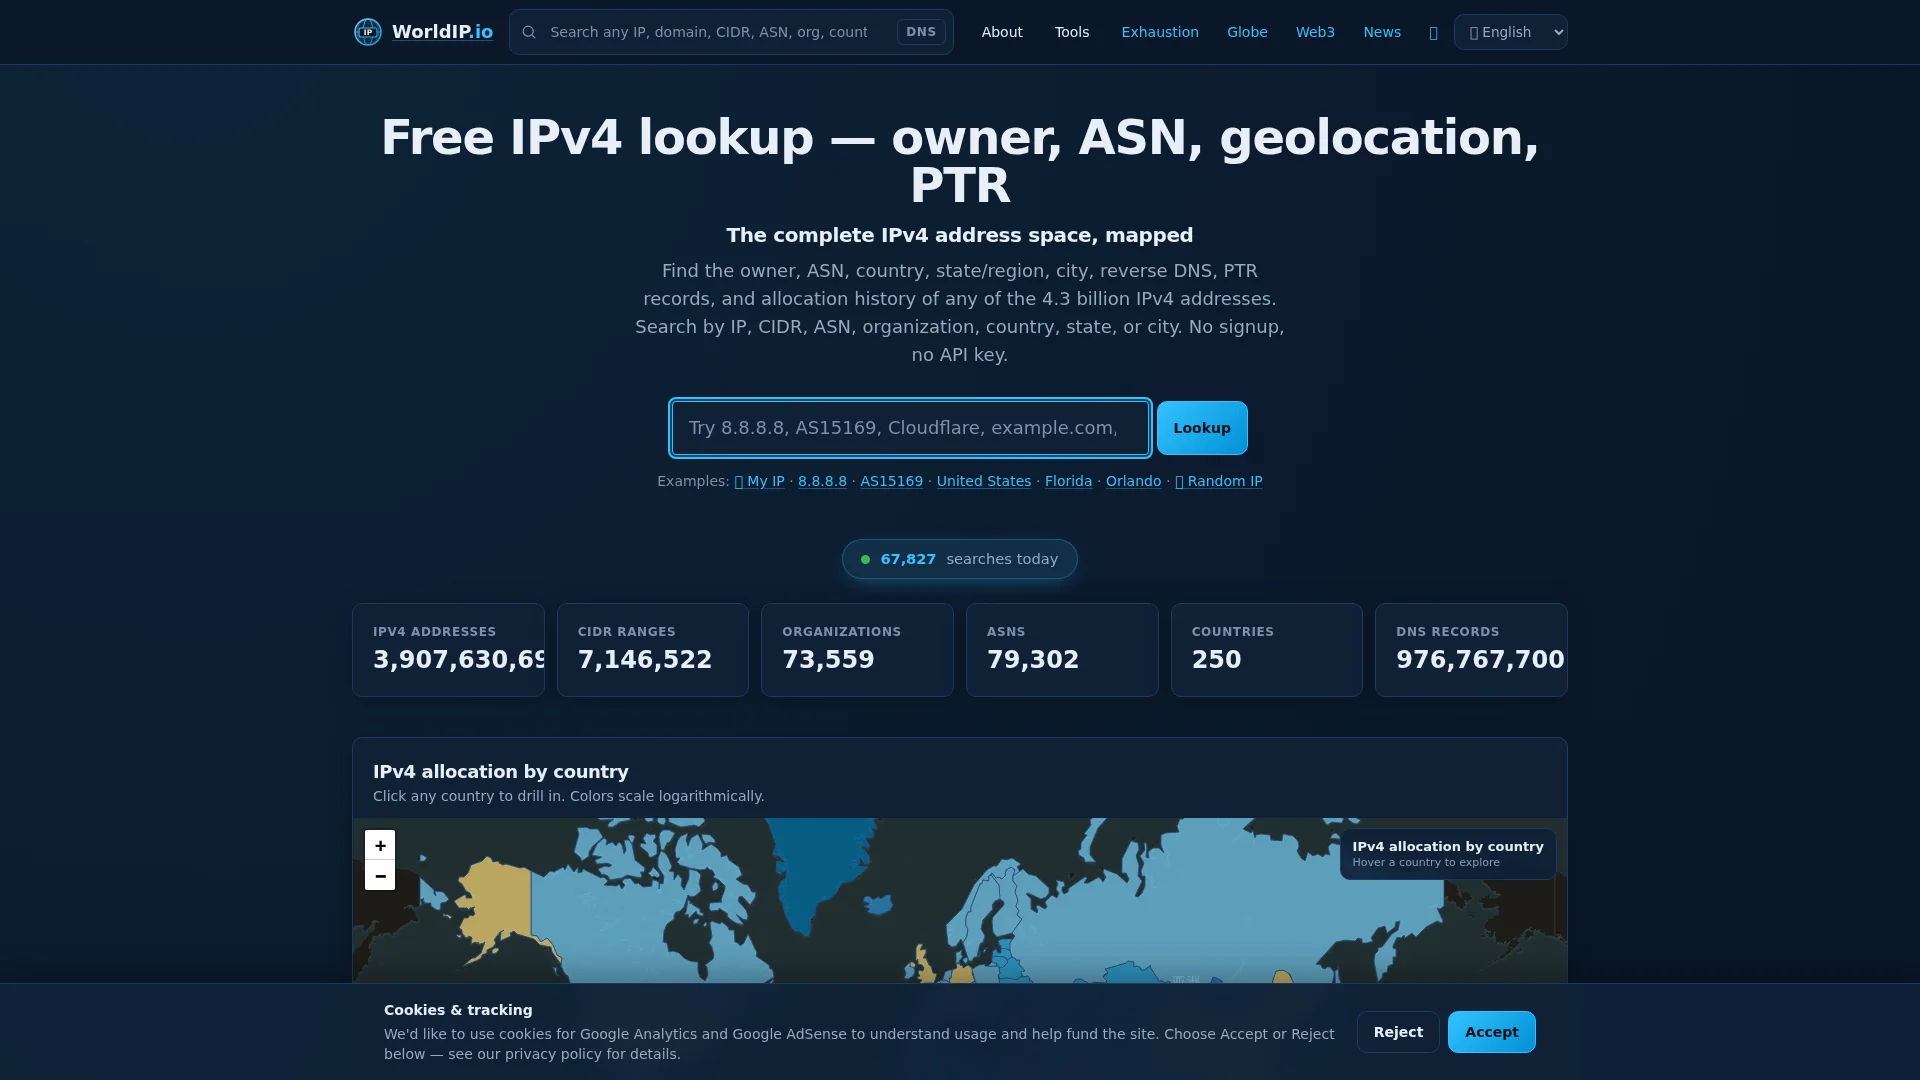Zoom in on the map
The height and width of the screenshot is (1080, 1920).
380,845
